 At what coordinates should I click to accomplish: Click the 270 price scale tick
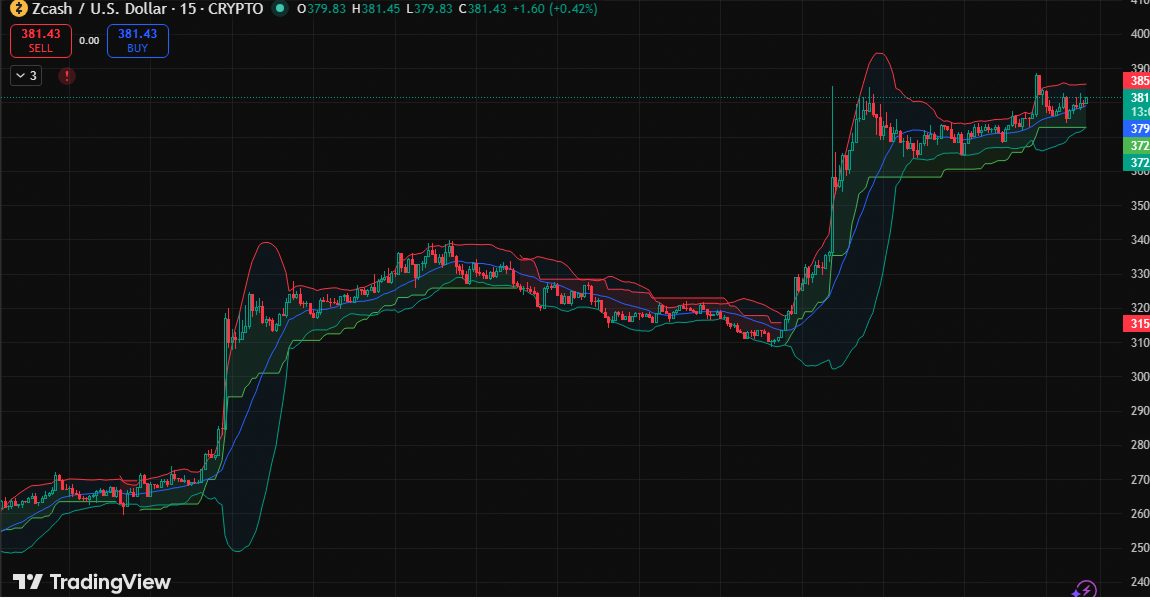click(1140, 479)
